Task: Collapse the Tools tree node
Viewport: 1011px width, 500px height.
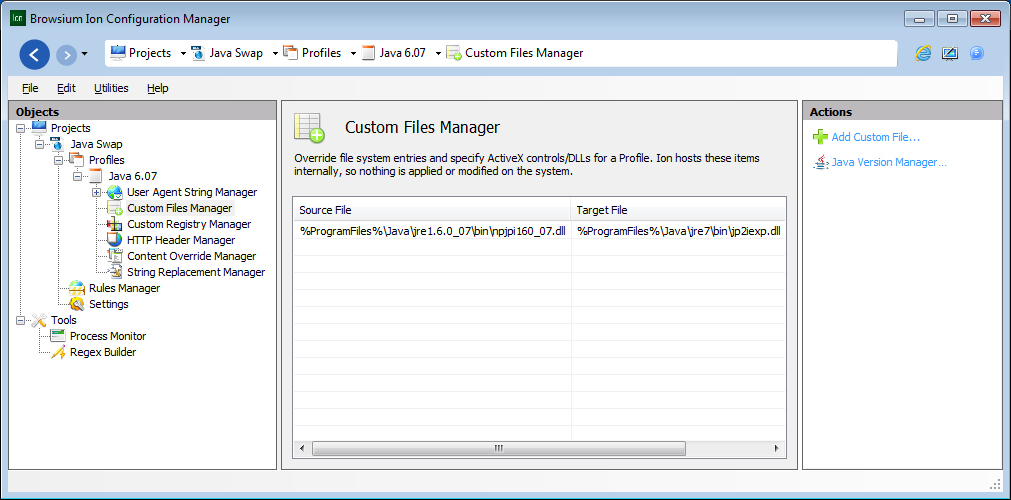Action: (x=21, y=320)
